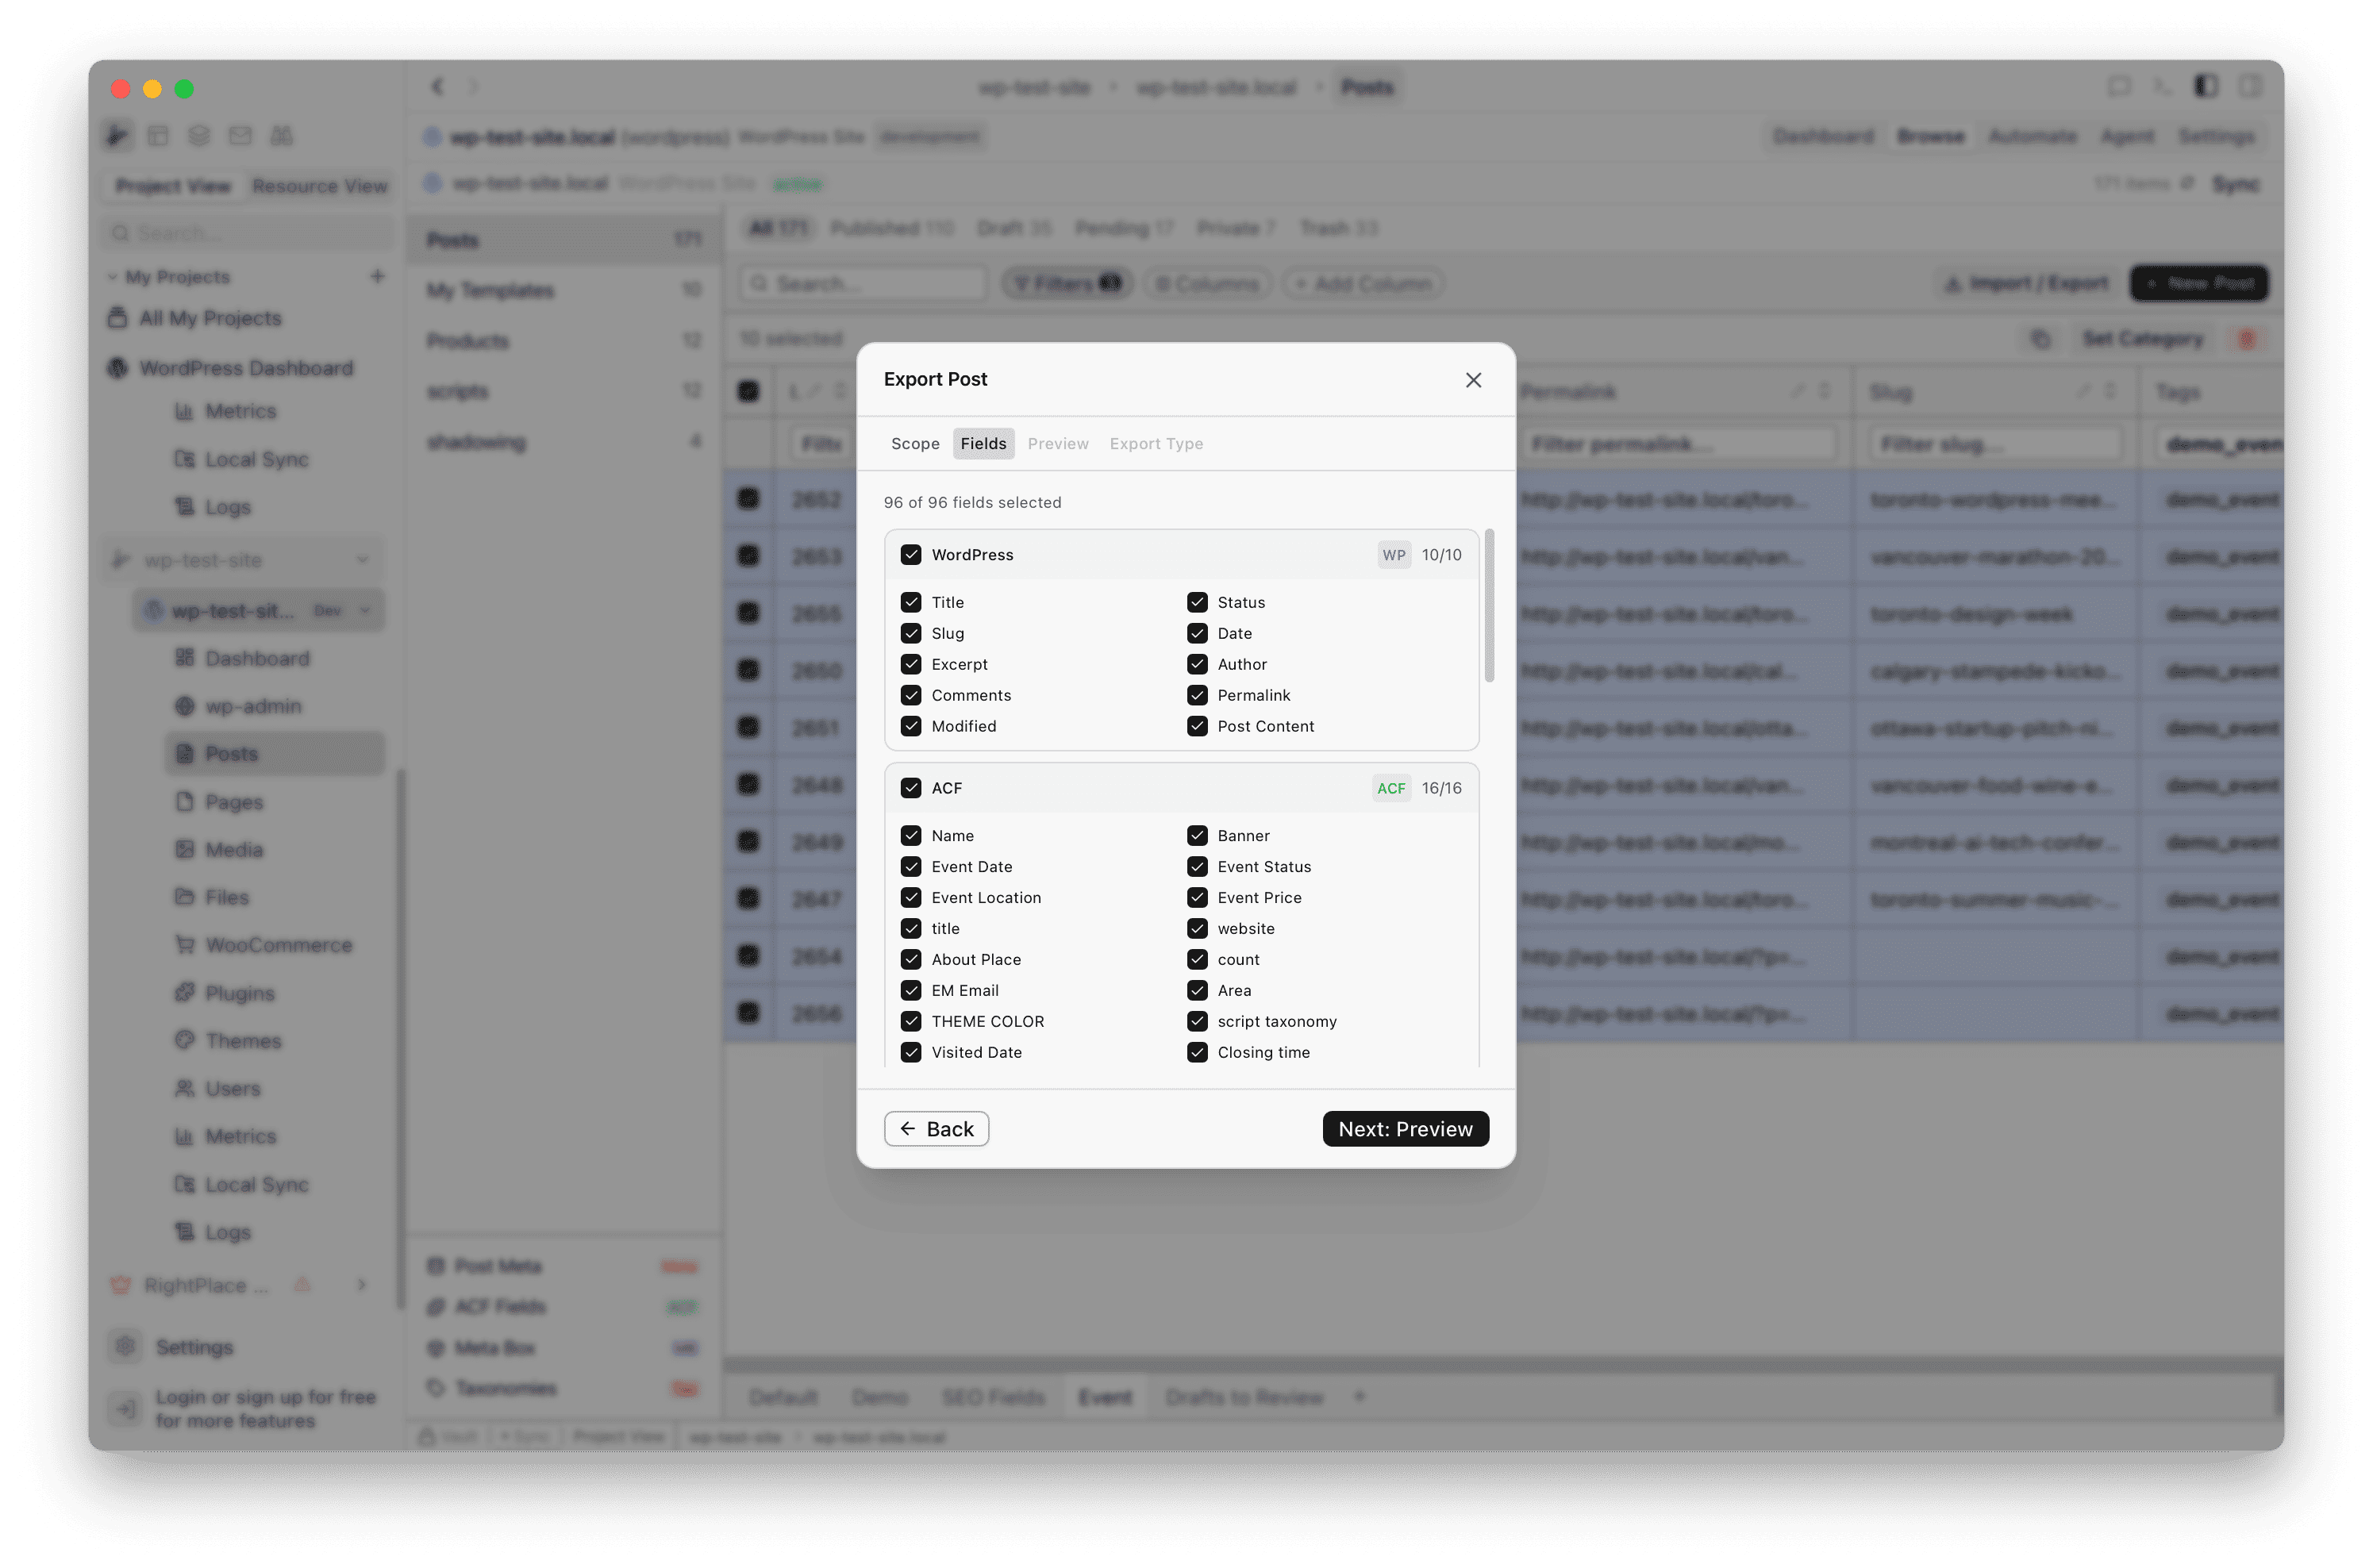
Task: Uncheck the Title field checkbox
Action: tap(910, 602)
